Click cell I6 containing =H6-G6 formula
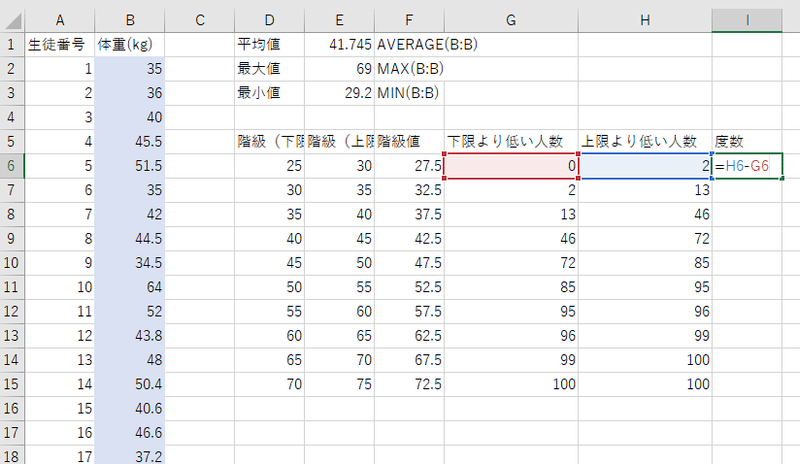This screenshot has width=800, height=464. [747, 166]
